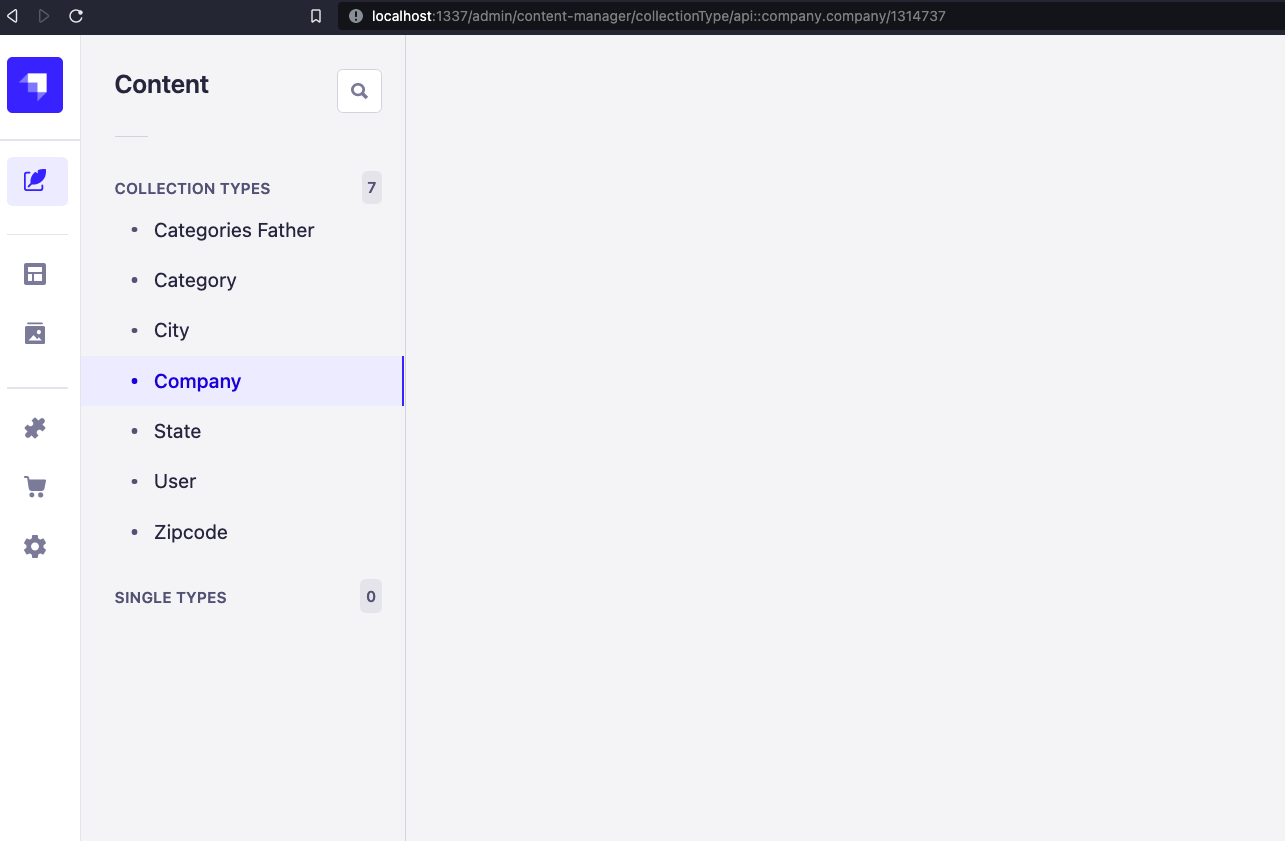The height and width of the screenshot is (841, 1285).
Task: Open the Settings gear icon
Action: (35, 546)
